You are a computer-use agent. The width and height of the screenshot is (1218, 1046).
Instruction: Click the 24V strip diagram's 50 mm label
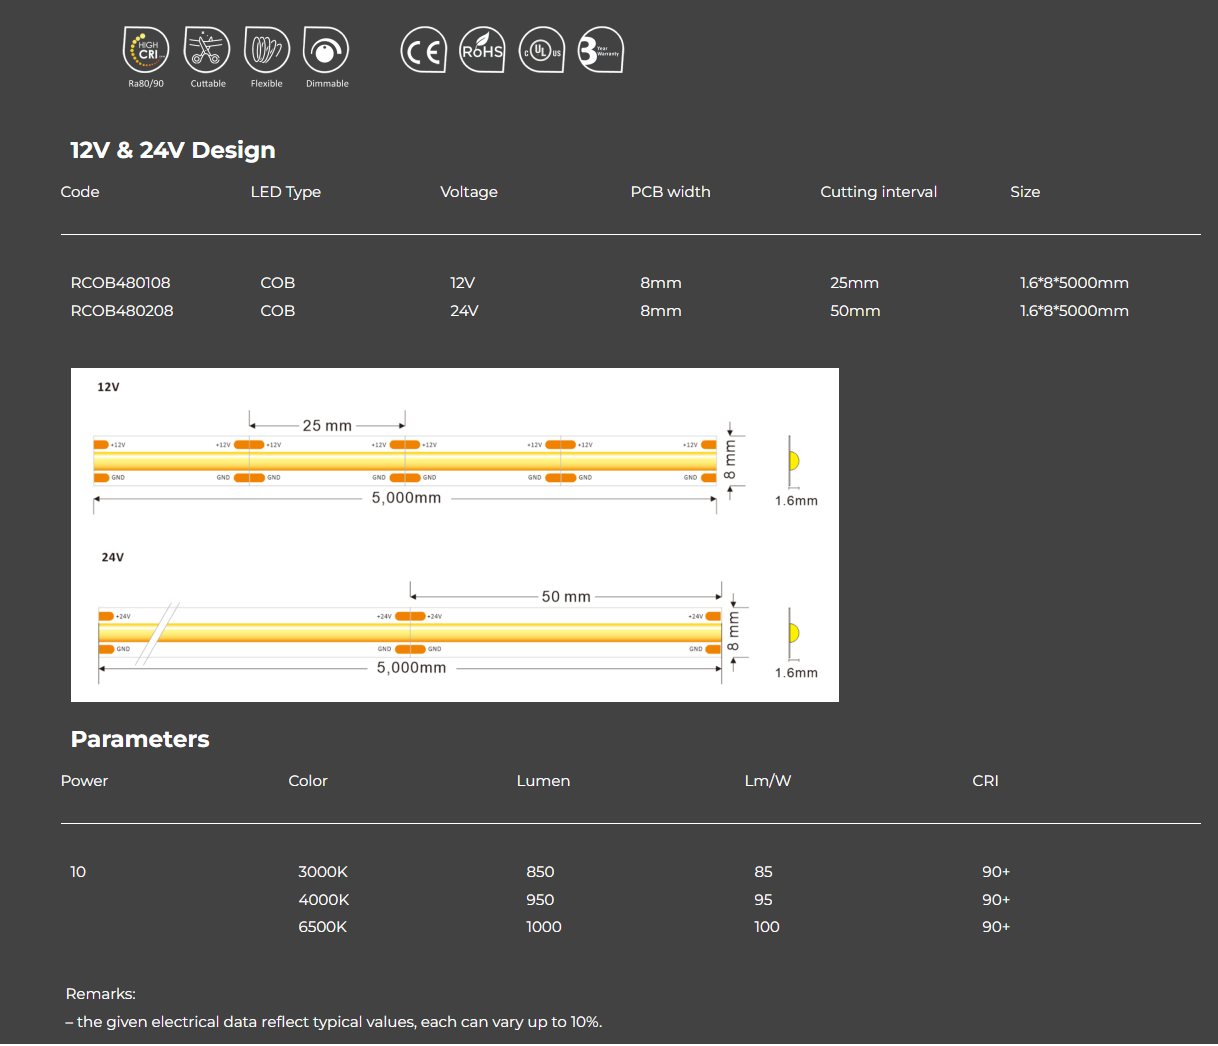[566, 597]
